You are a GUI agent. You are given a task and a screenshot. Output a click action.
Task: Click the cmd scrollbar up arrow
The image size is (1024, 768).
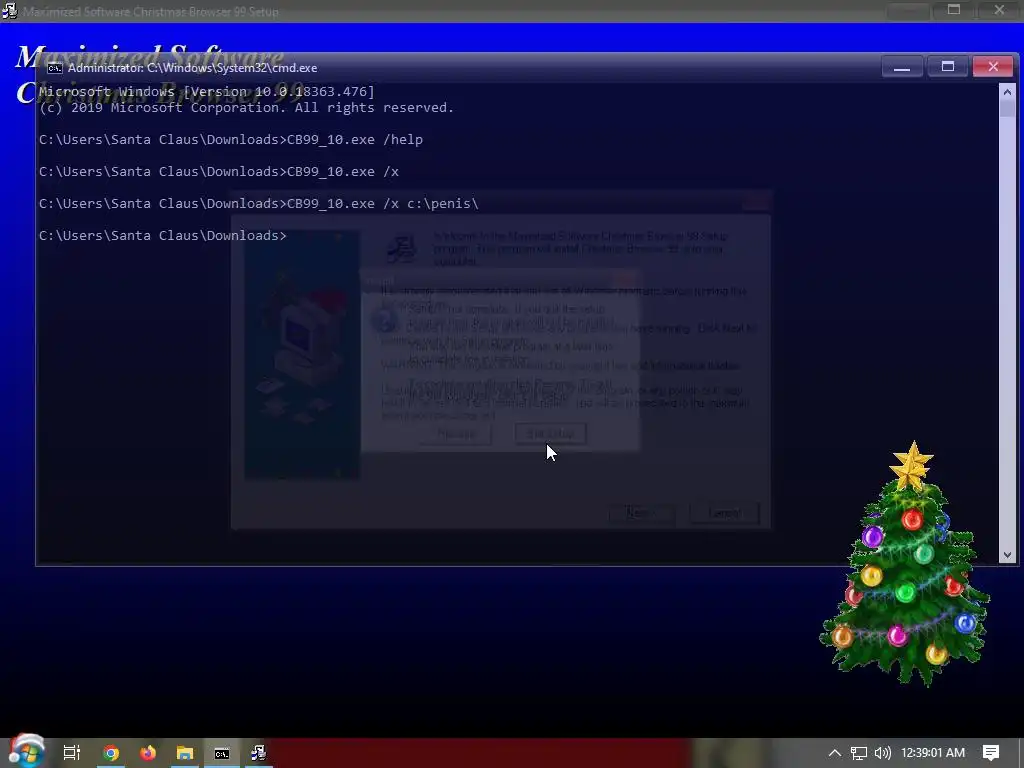click(1007, 92)
